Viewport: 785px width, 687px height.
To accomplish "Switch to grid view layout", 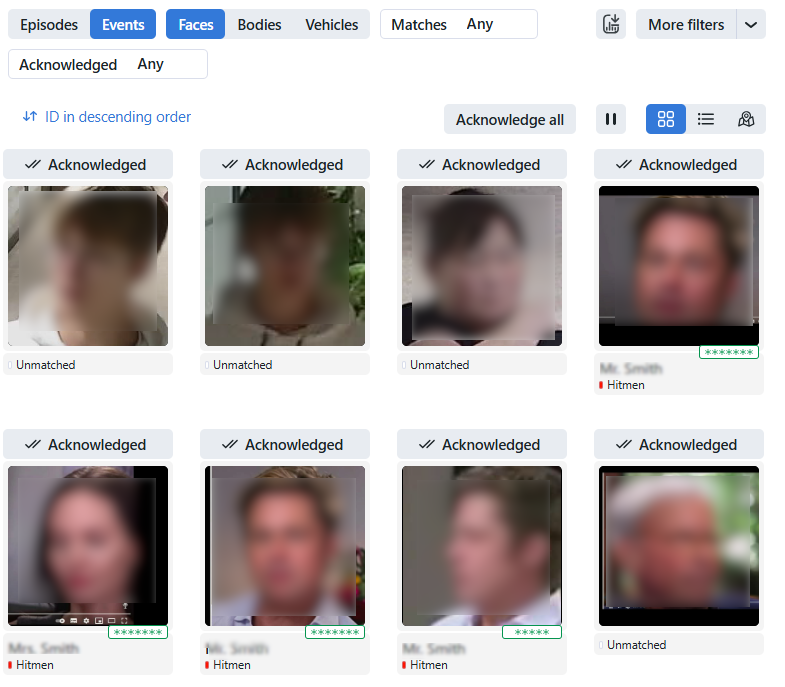I will (666, 119).
